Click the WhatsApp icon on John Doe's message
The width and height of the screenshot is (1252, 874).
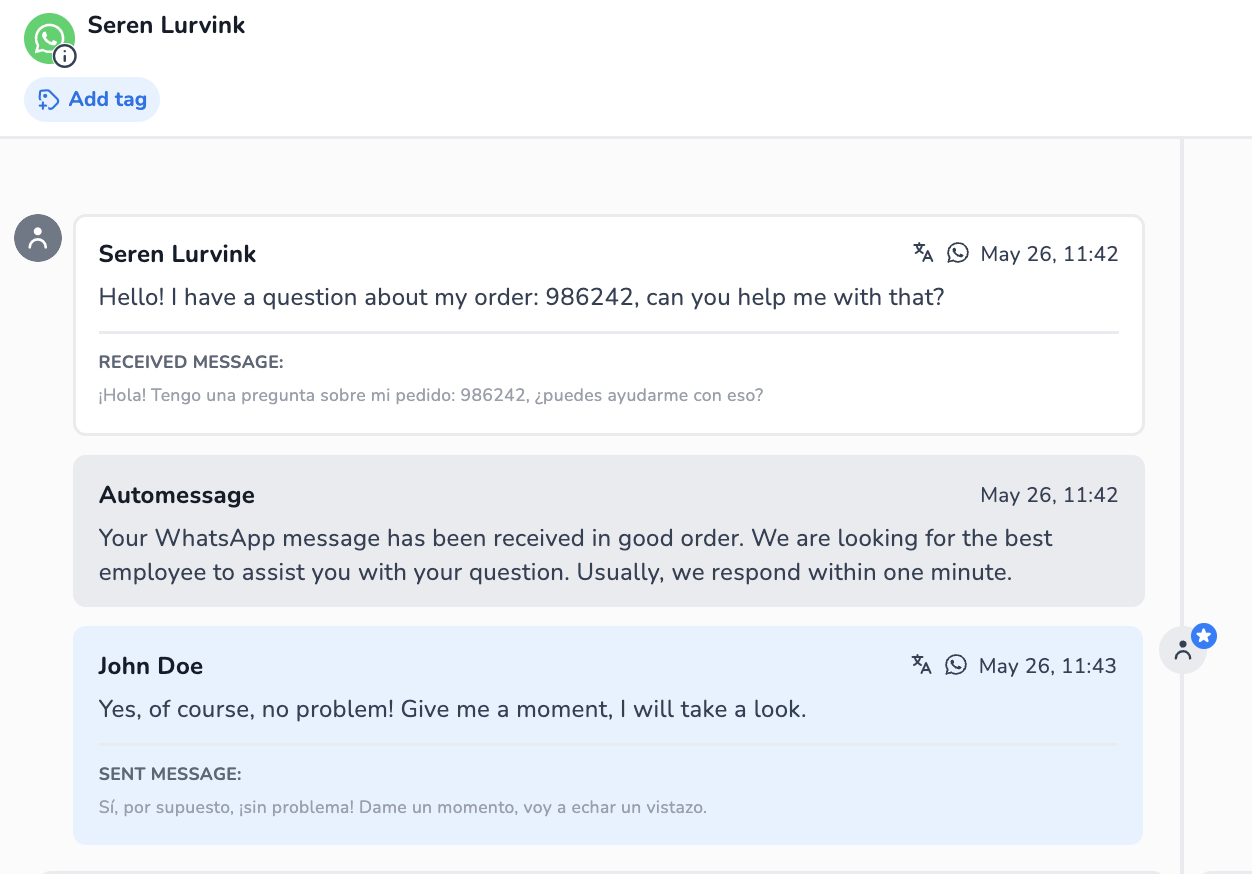[956, 664]
